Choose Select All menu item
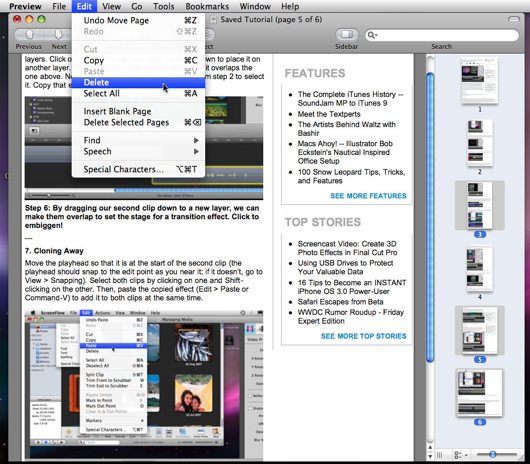530x464 pixels. (138, 93)
